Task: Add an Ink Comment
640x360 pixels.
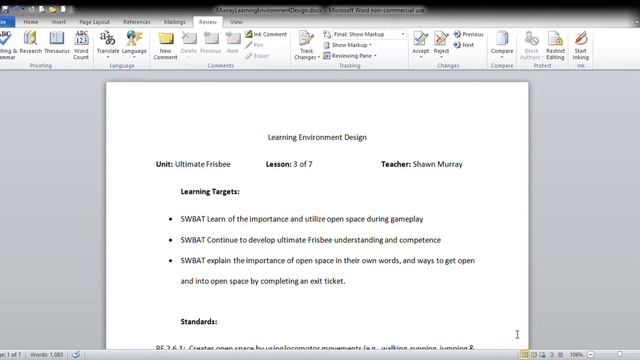Action: pyautogui.click(x=266, y=34)
